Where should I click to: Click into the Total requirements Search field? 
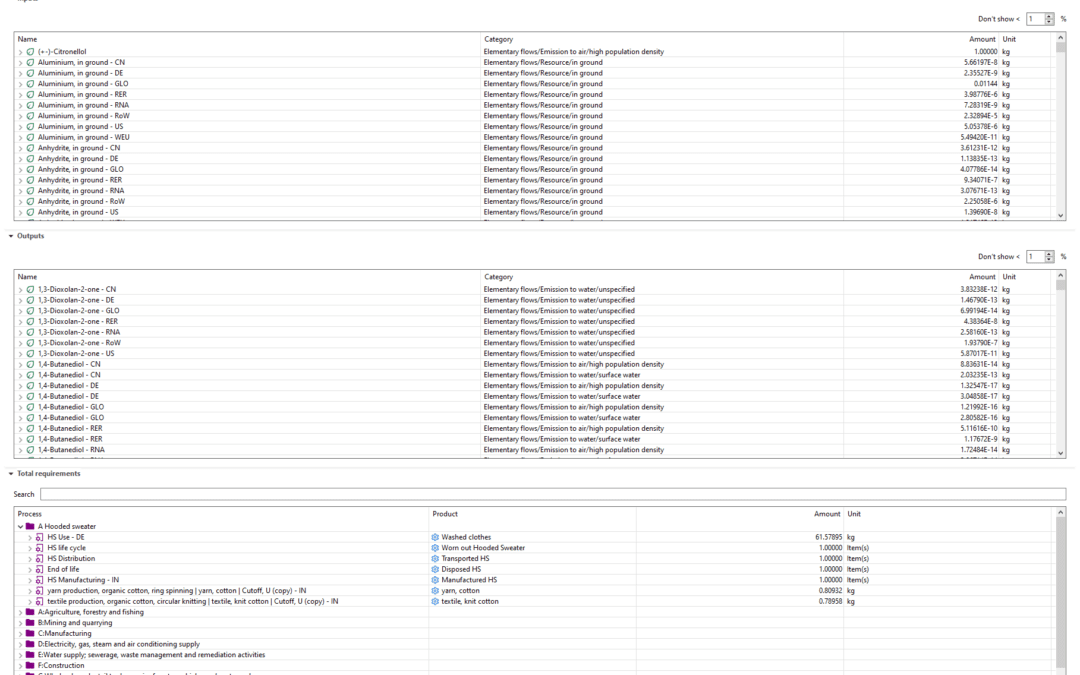[x=552, y=494]
